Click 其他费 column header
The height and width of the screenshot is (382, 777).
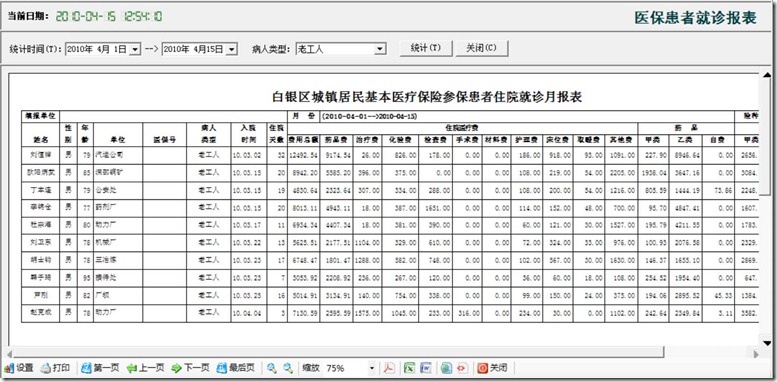point(621,140)
